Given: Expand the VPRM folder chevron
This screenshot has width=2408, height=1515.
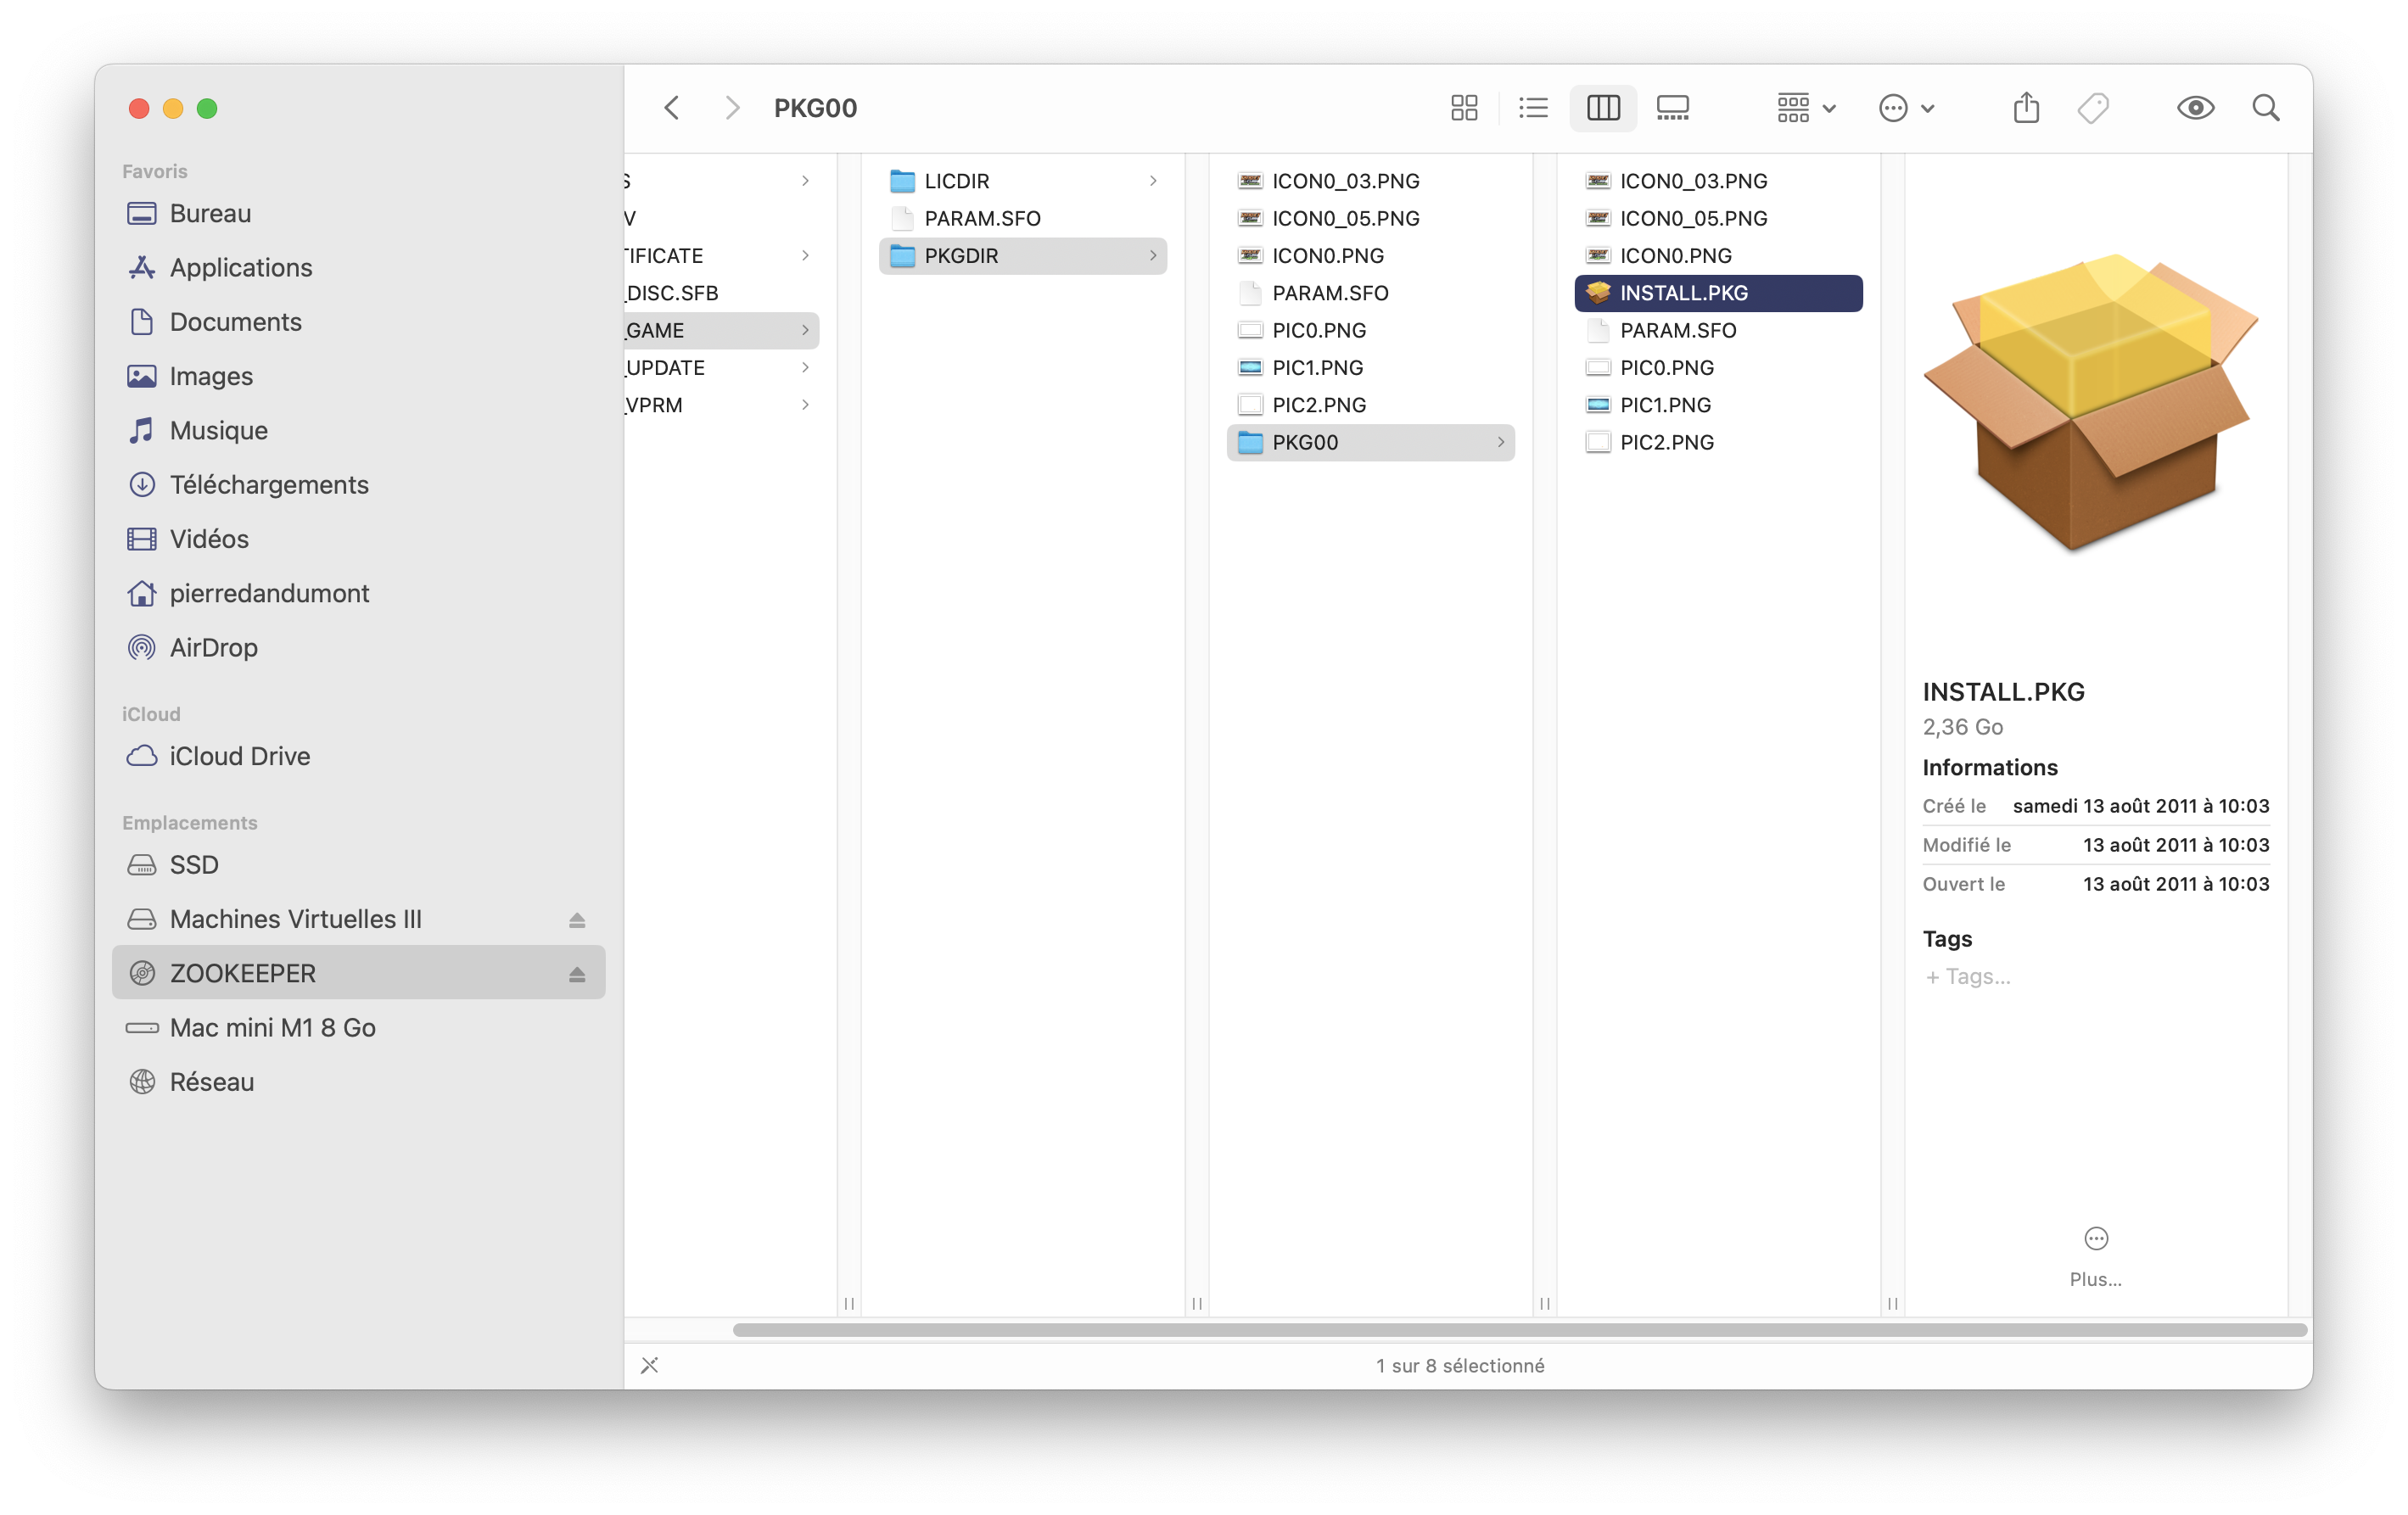Looking at the screenshot, I should [x=805, y=405].
